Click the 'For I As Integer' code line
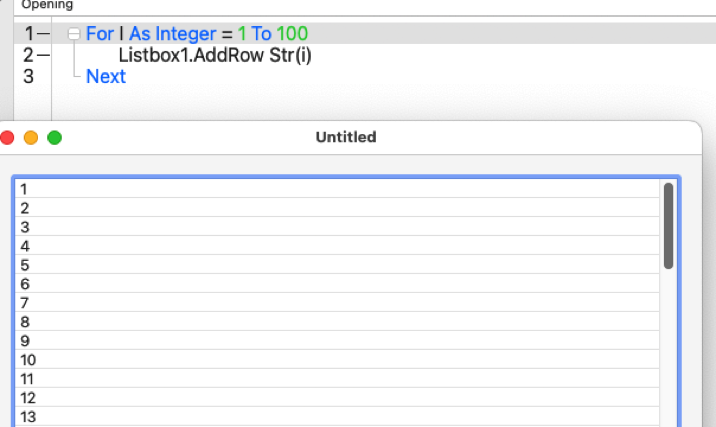The width and height of the screenshot is (716, 427). [x=197, y=34]
